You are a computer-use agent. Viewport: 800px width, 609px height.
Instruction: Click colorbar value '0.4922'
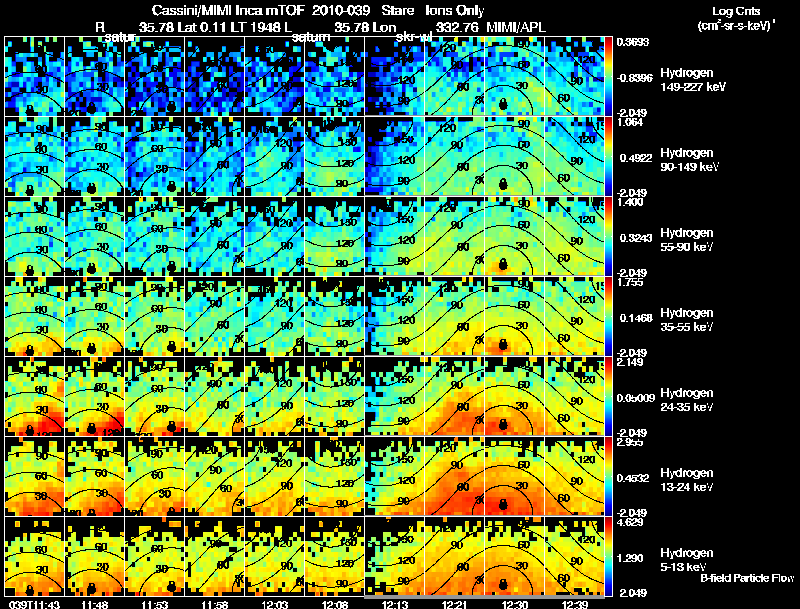click(x=634, y=158)
